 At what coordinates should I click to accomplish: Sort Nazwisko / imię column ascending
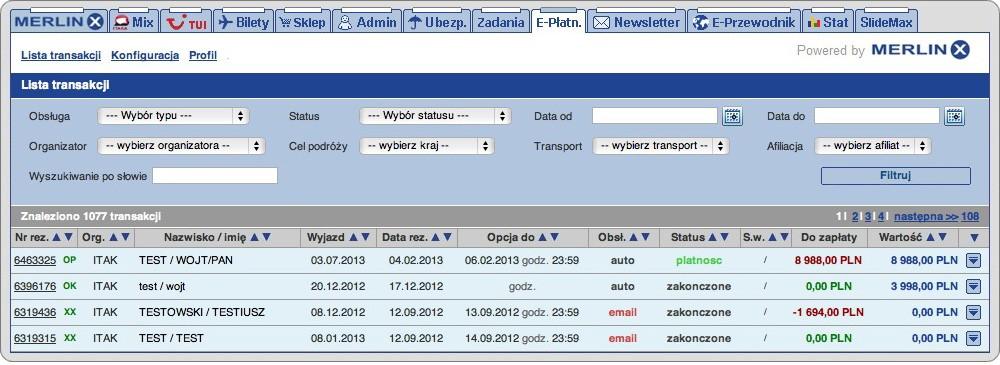tap(254, 237)
